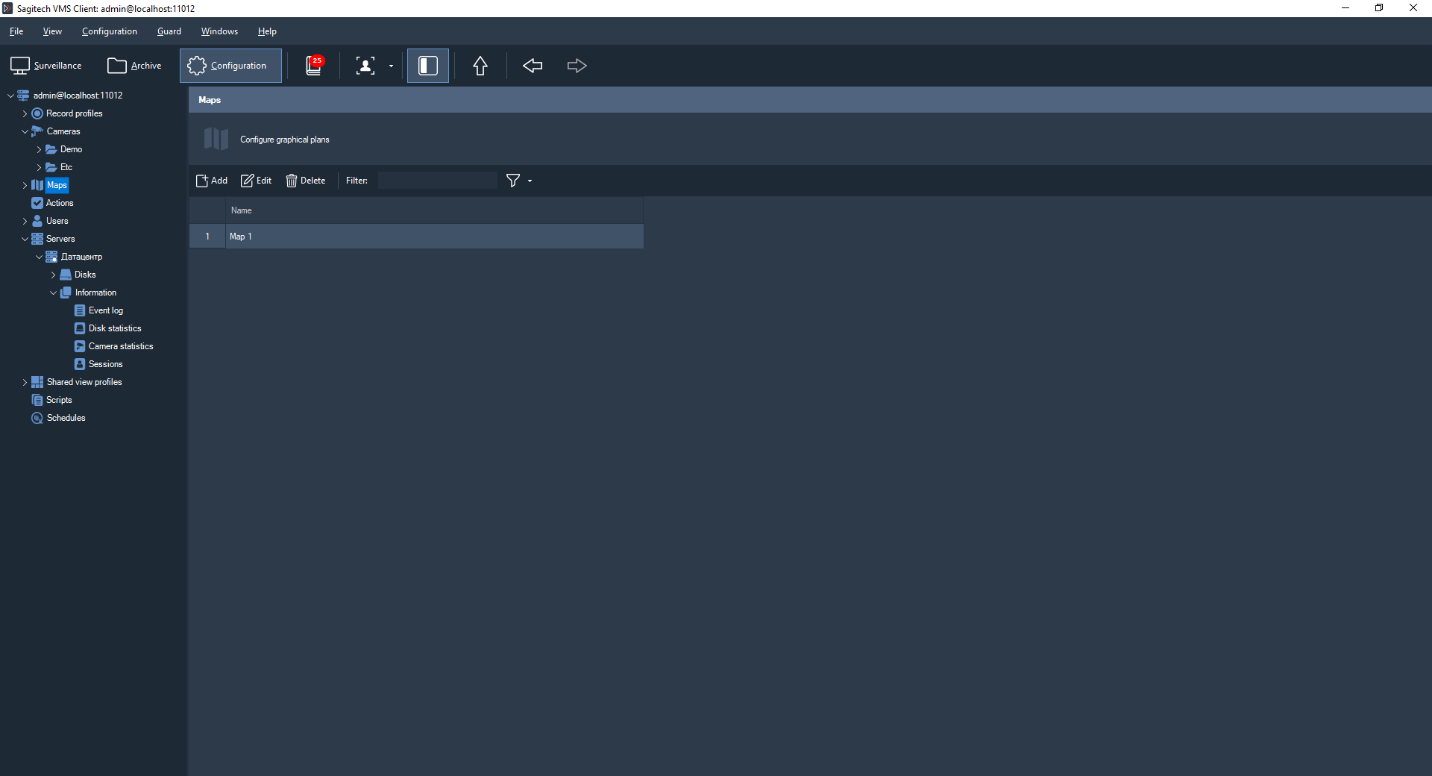Select the Actions item with checkmark icon
Image resolution: width=1432 pixels, height=776 pixels.
point(59,203)
